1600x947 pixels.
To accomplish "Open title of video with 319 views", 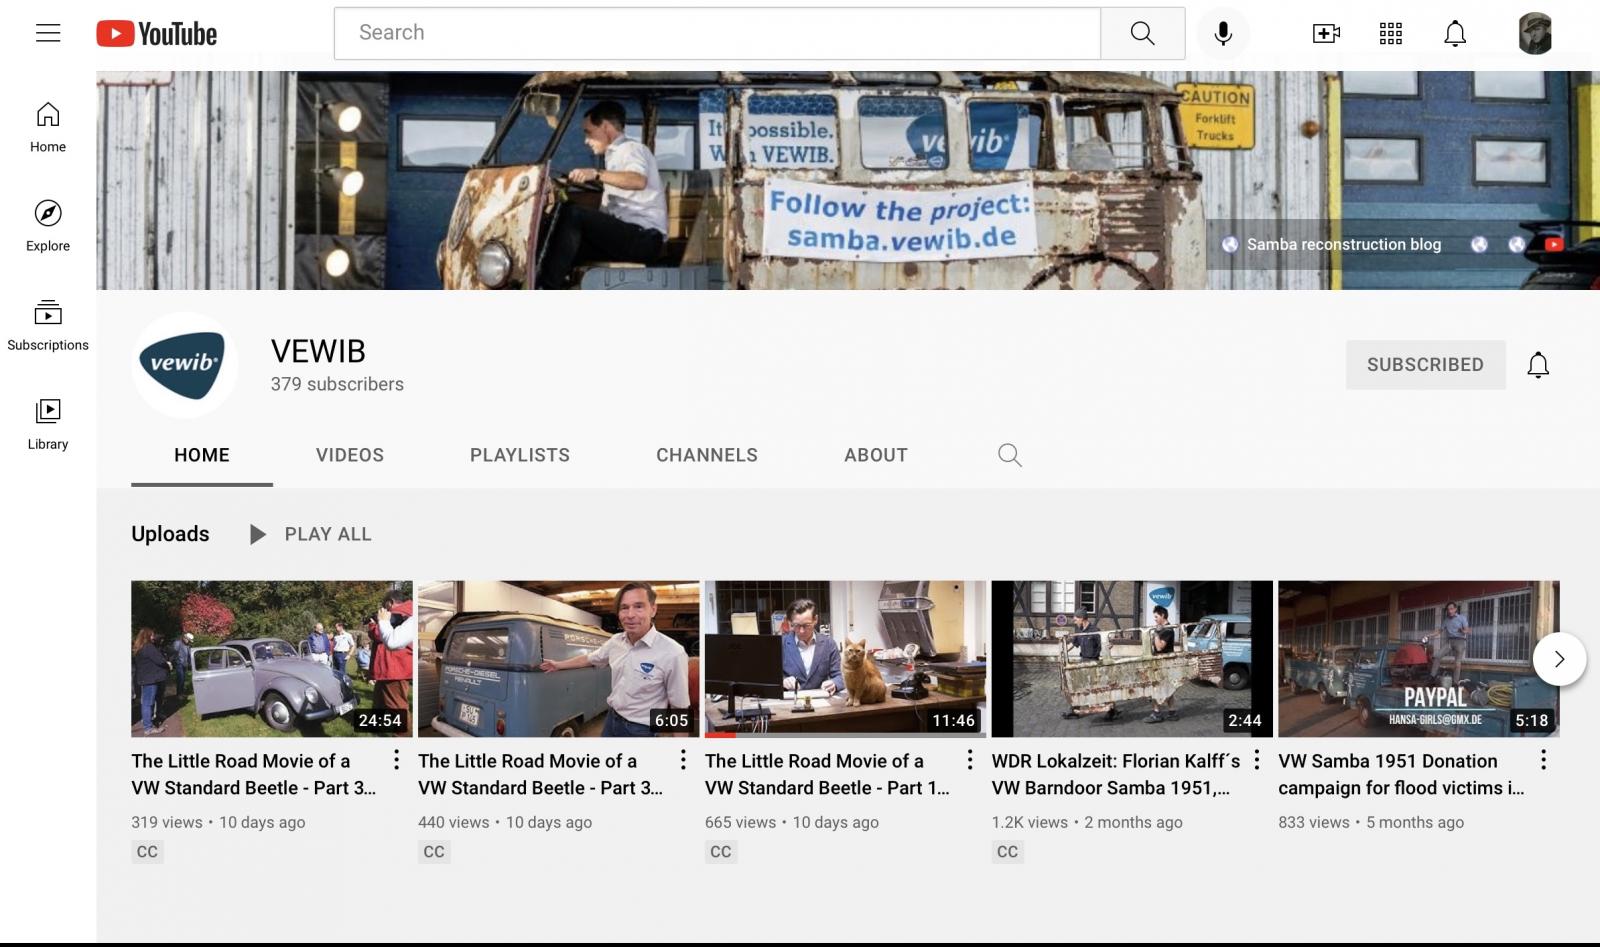I will tap(254, 774).
